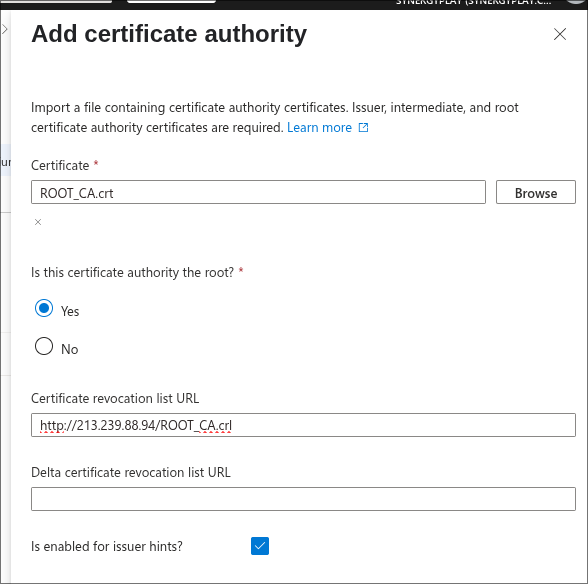Image resolution: width=588 pixels, height=584 pixels.
Task: Close the Add certificate authority panel
Action: [x=560, y=34]
